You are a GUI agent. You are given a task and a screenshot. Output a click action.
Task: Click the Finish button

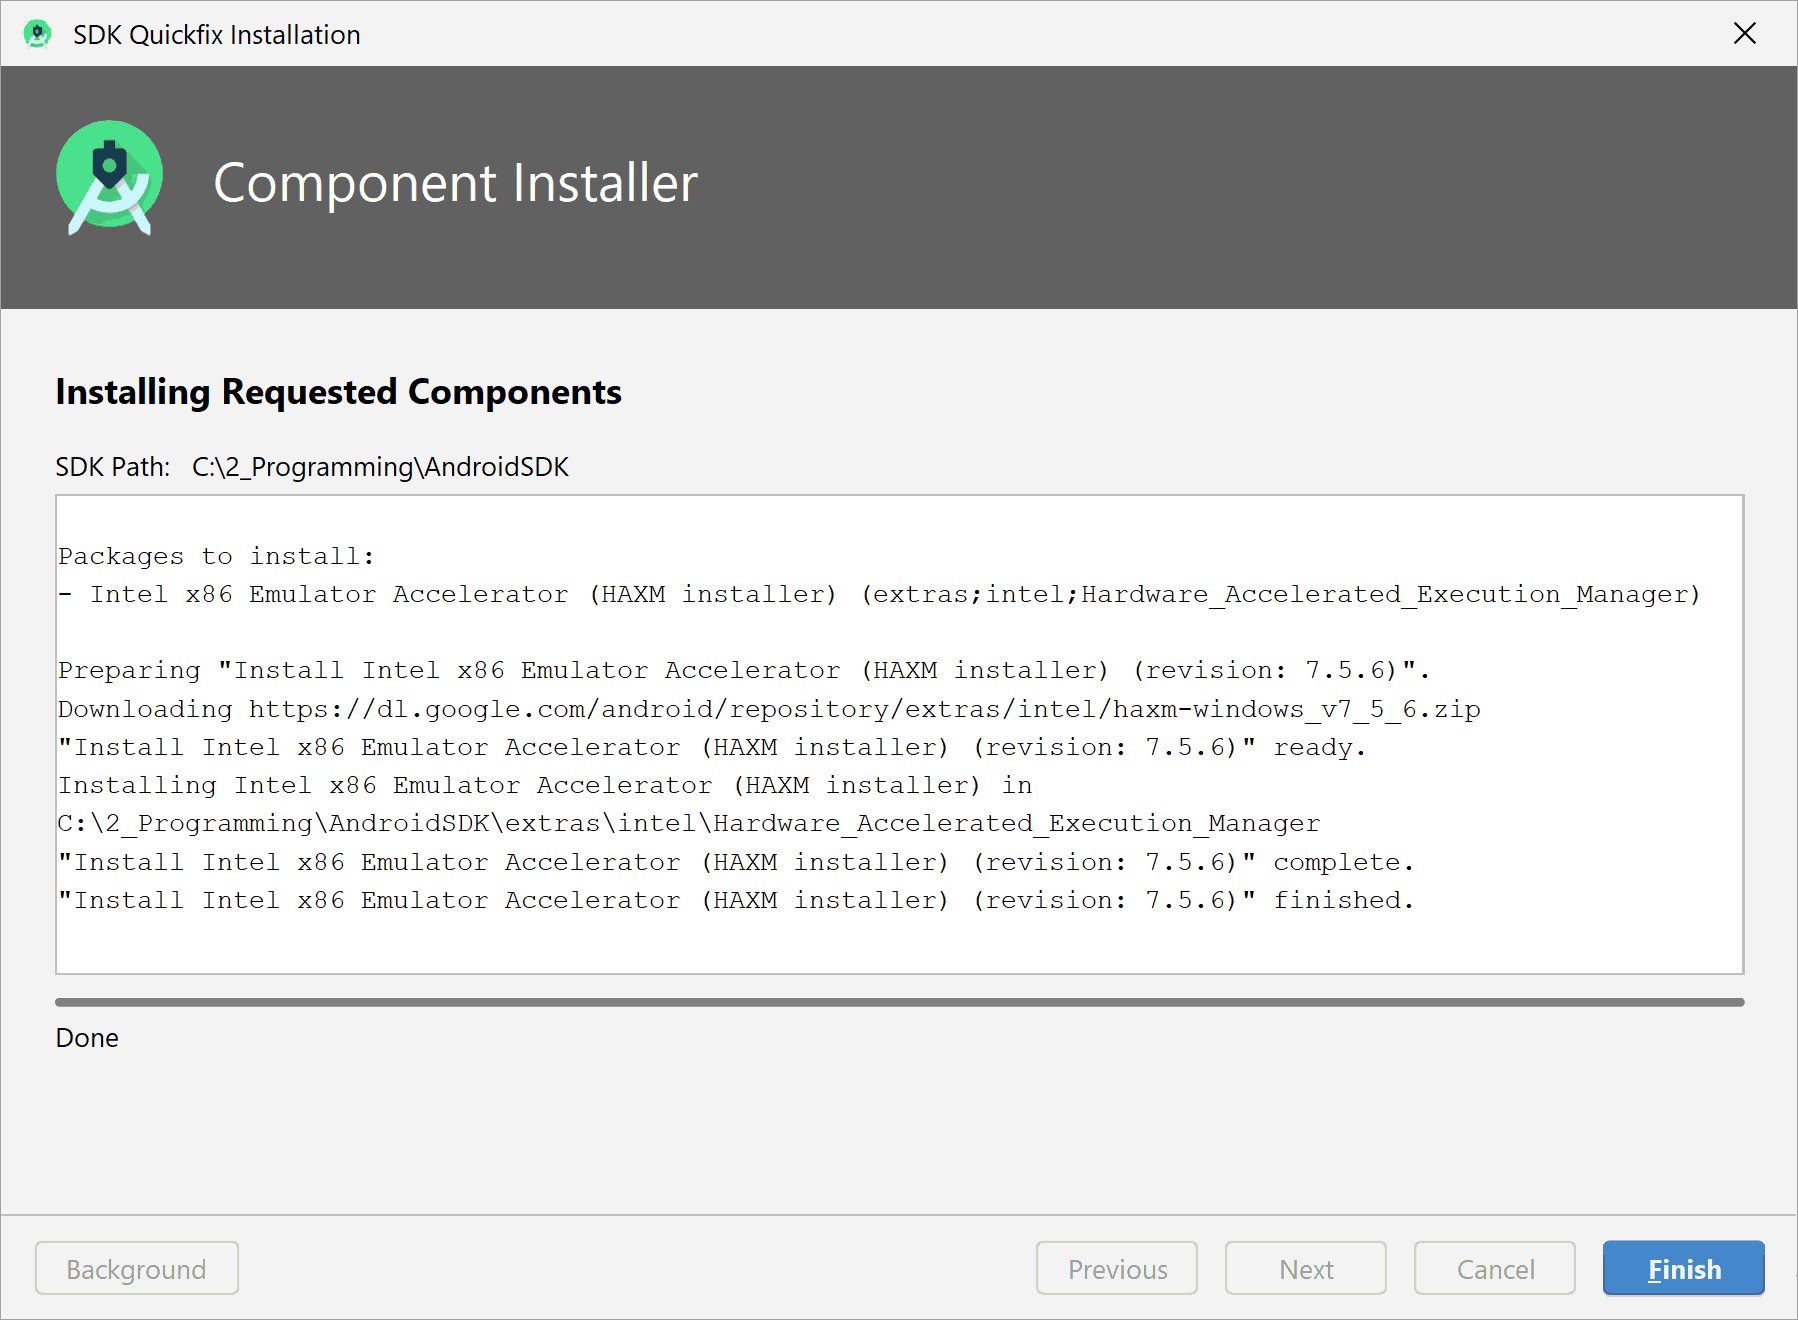(1683, 1268)
